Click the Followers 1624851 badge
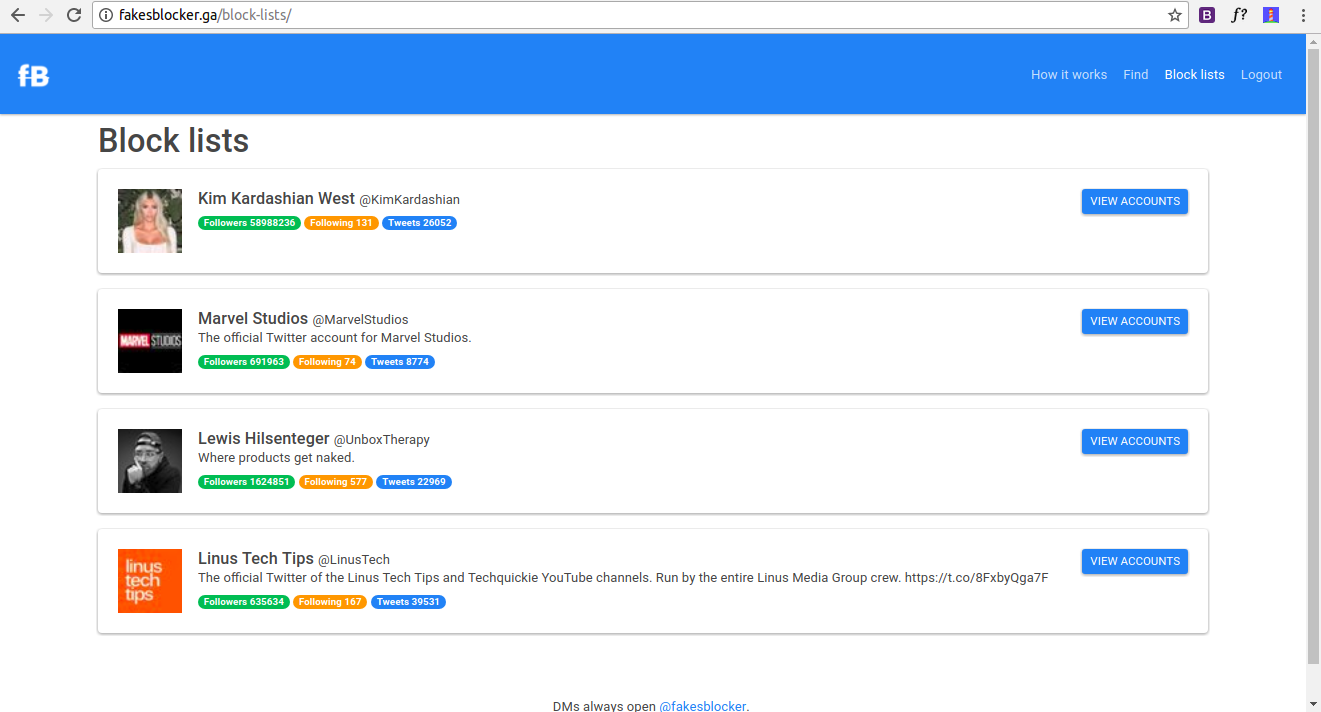The height and width of the screenshot is (712, 1321). [246, 482]
